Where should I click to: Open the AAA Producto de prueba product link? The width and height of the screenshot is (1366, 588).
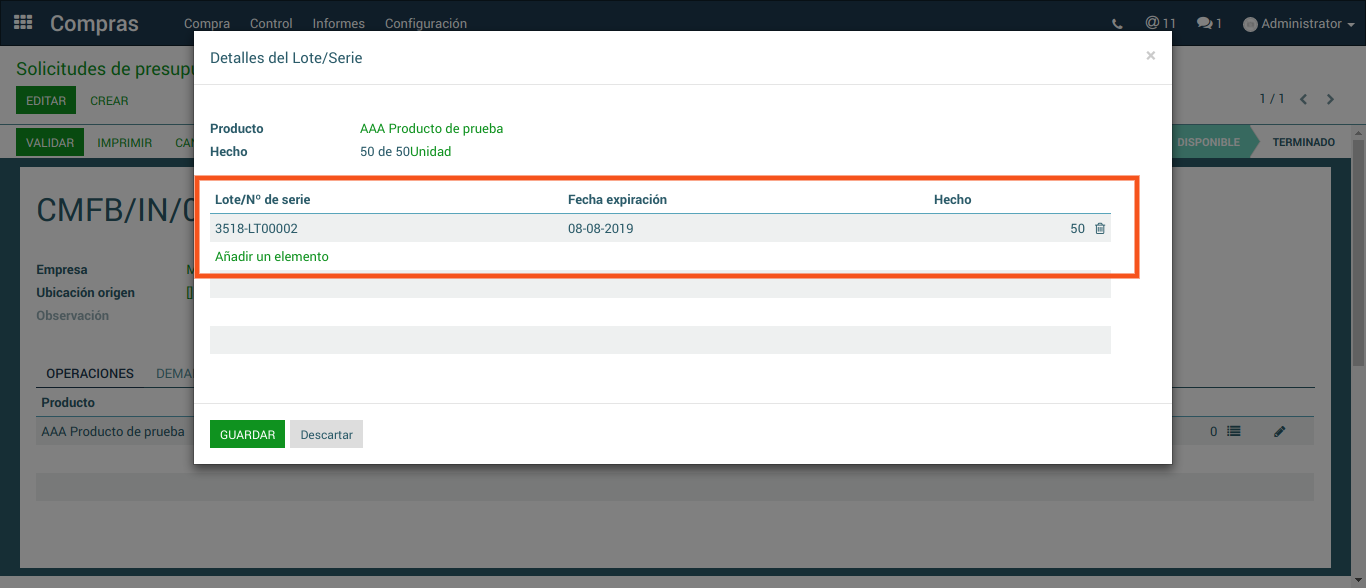[431, 129]
